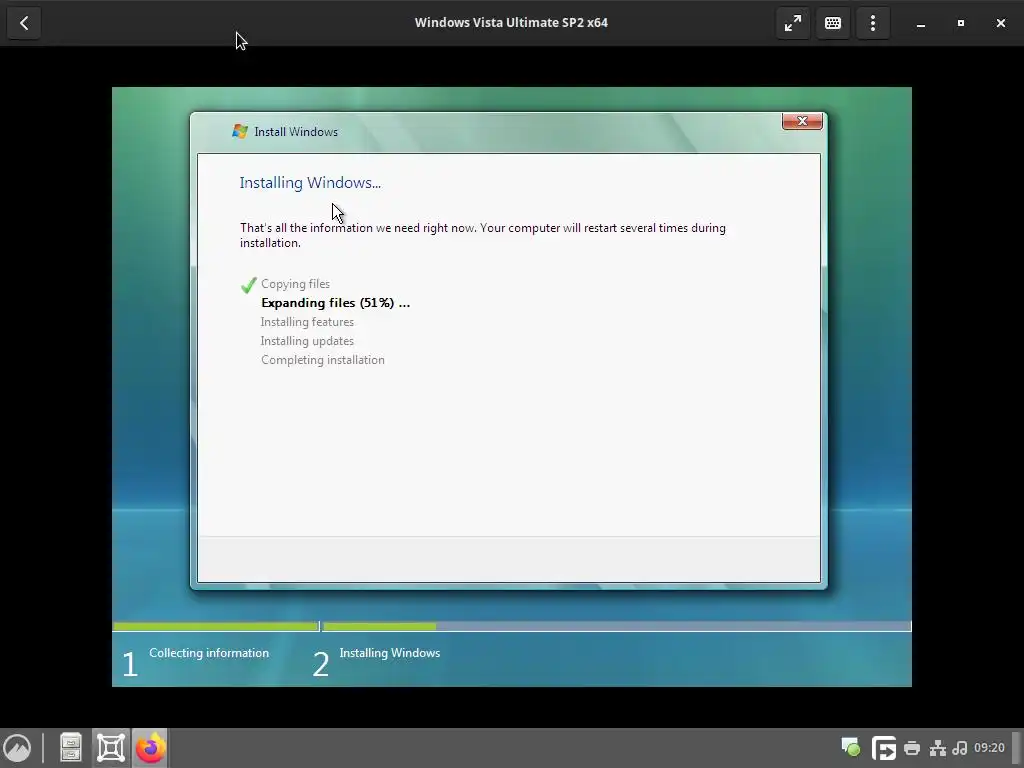Click 'Collecting information' stage label
Screen dimensions: 1024x768
click(x=209, y=652)
